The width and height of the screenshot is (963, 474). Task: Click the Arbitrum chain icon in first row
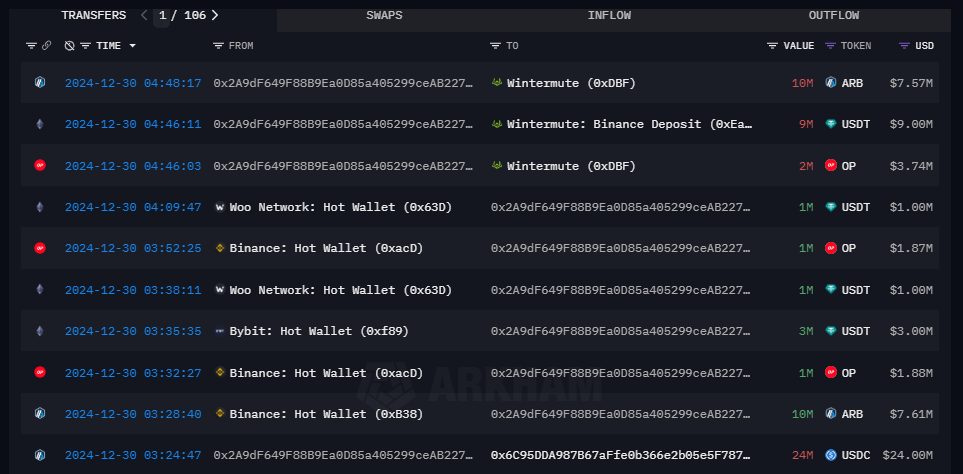40,83
